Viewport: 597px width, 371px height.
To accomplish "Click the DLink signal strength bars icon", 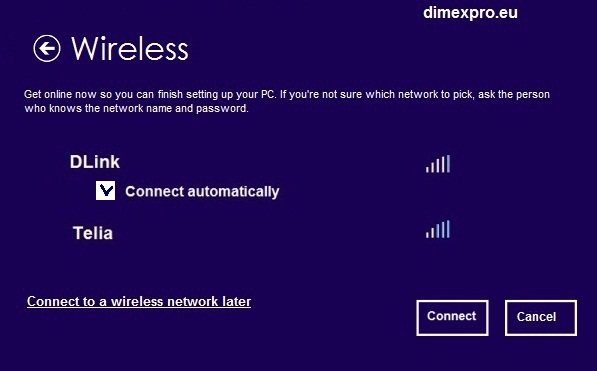I will tap(438, 164).
